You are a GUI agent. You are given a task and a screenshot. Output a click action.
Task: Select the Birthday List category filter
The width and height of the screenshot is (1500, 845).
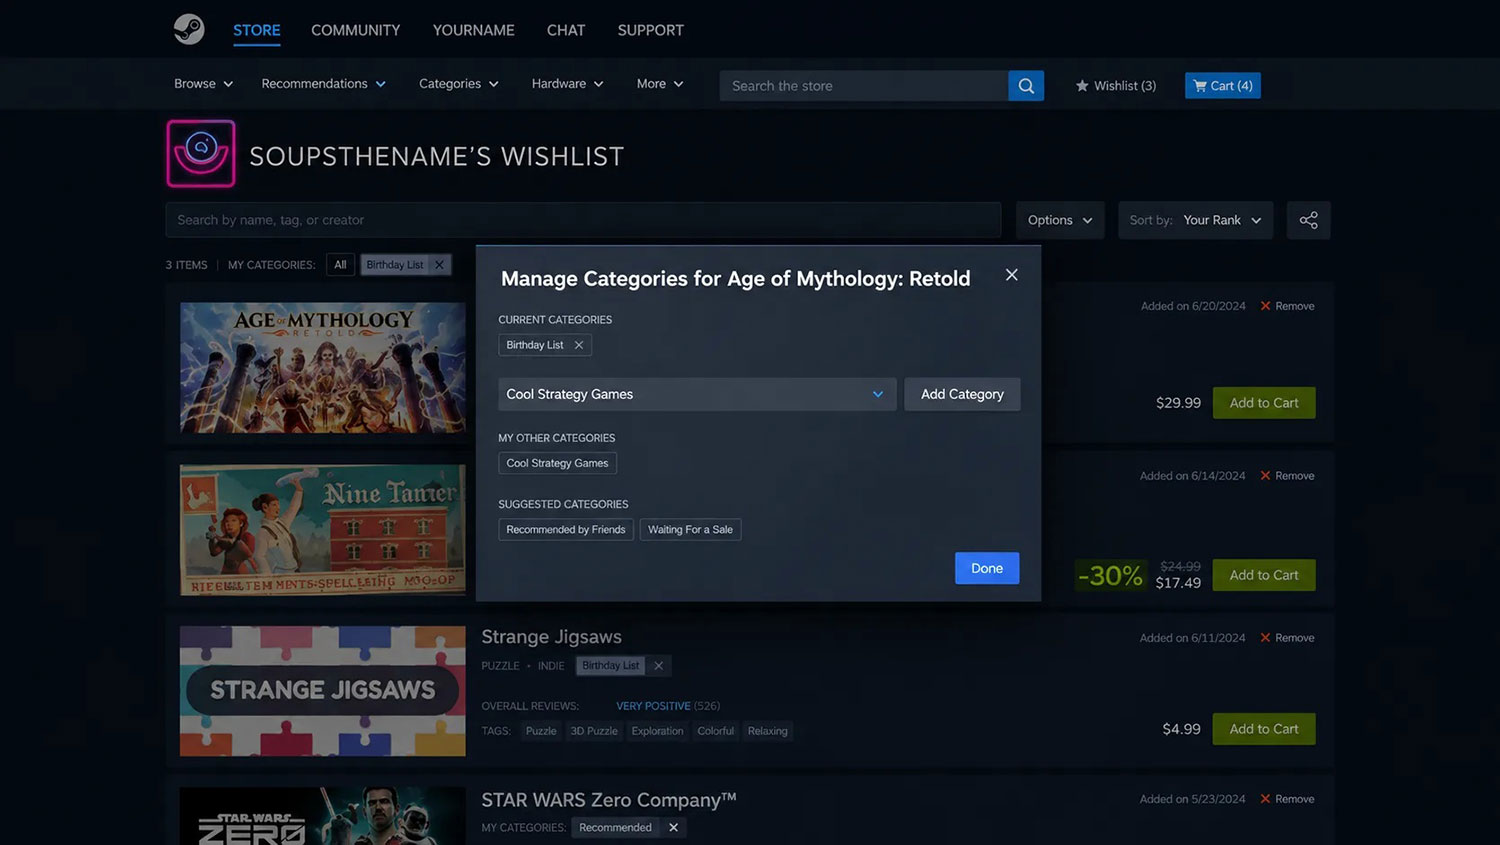coord(395,265)
